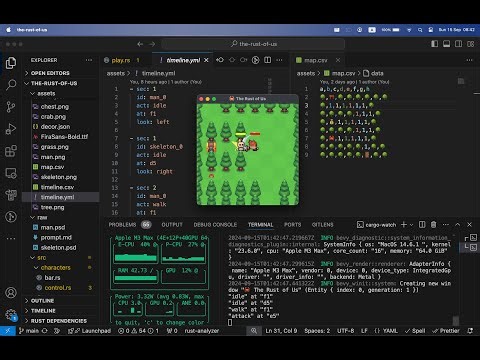Open the Remote Explorer view

(x=11, y=173)
